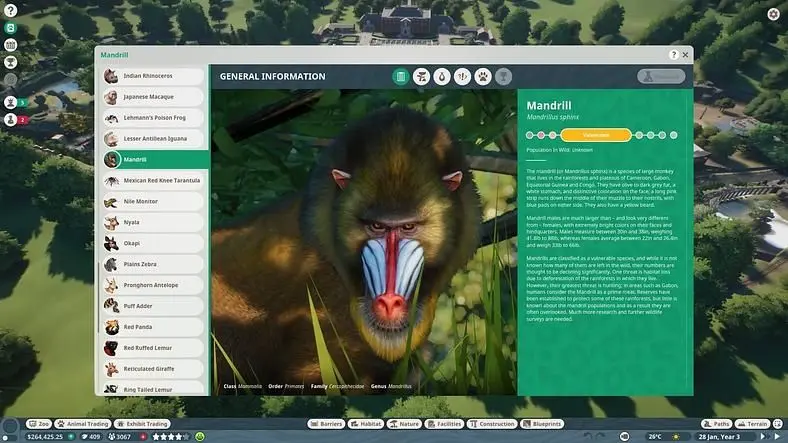Switch to the water drop tab icon

pos(442,77)
